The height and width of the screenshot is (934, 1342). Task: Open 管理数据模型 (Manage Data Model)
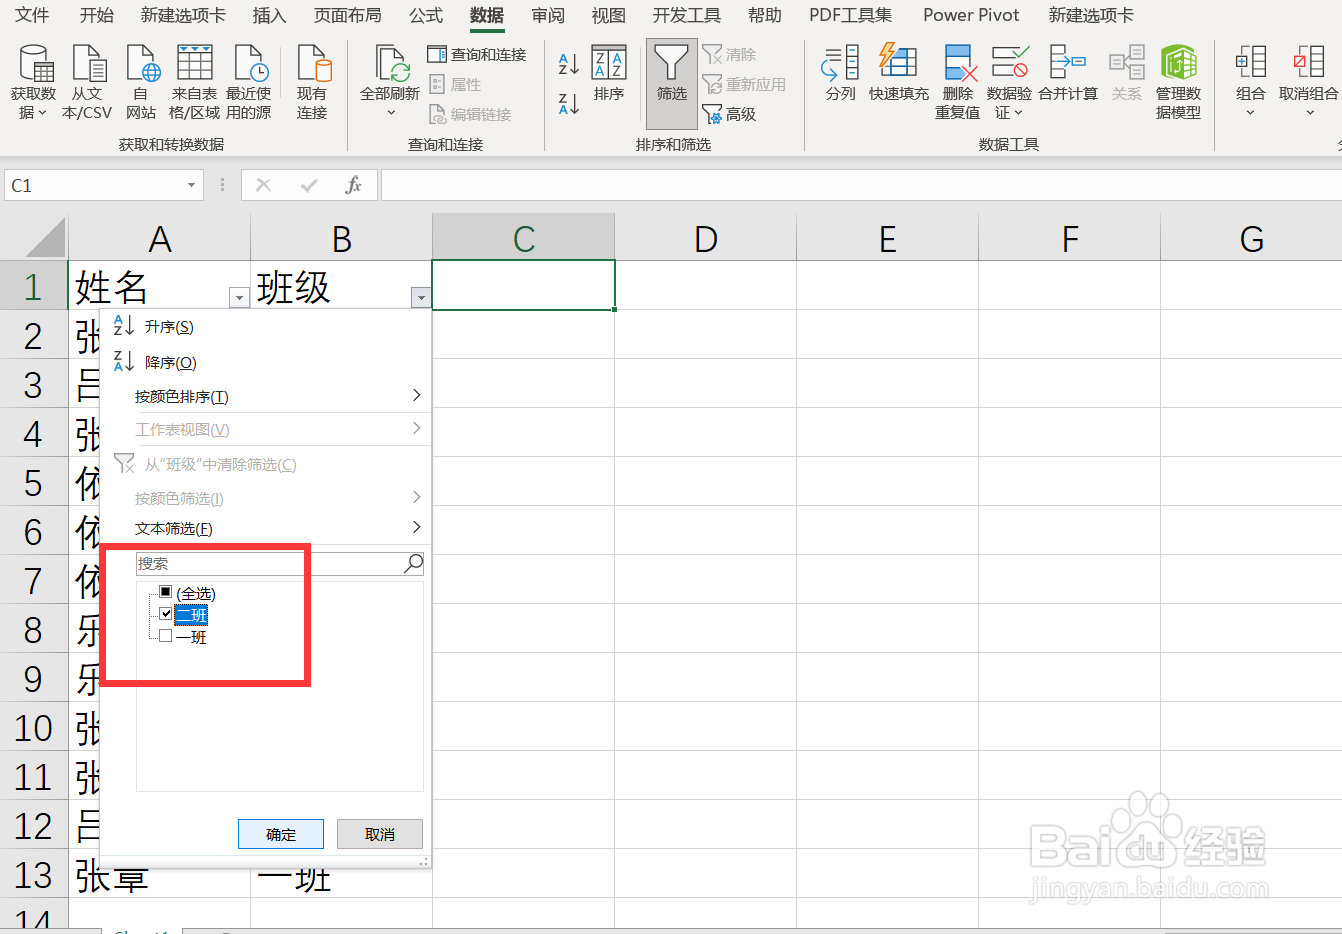tap(1178, 82)
